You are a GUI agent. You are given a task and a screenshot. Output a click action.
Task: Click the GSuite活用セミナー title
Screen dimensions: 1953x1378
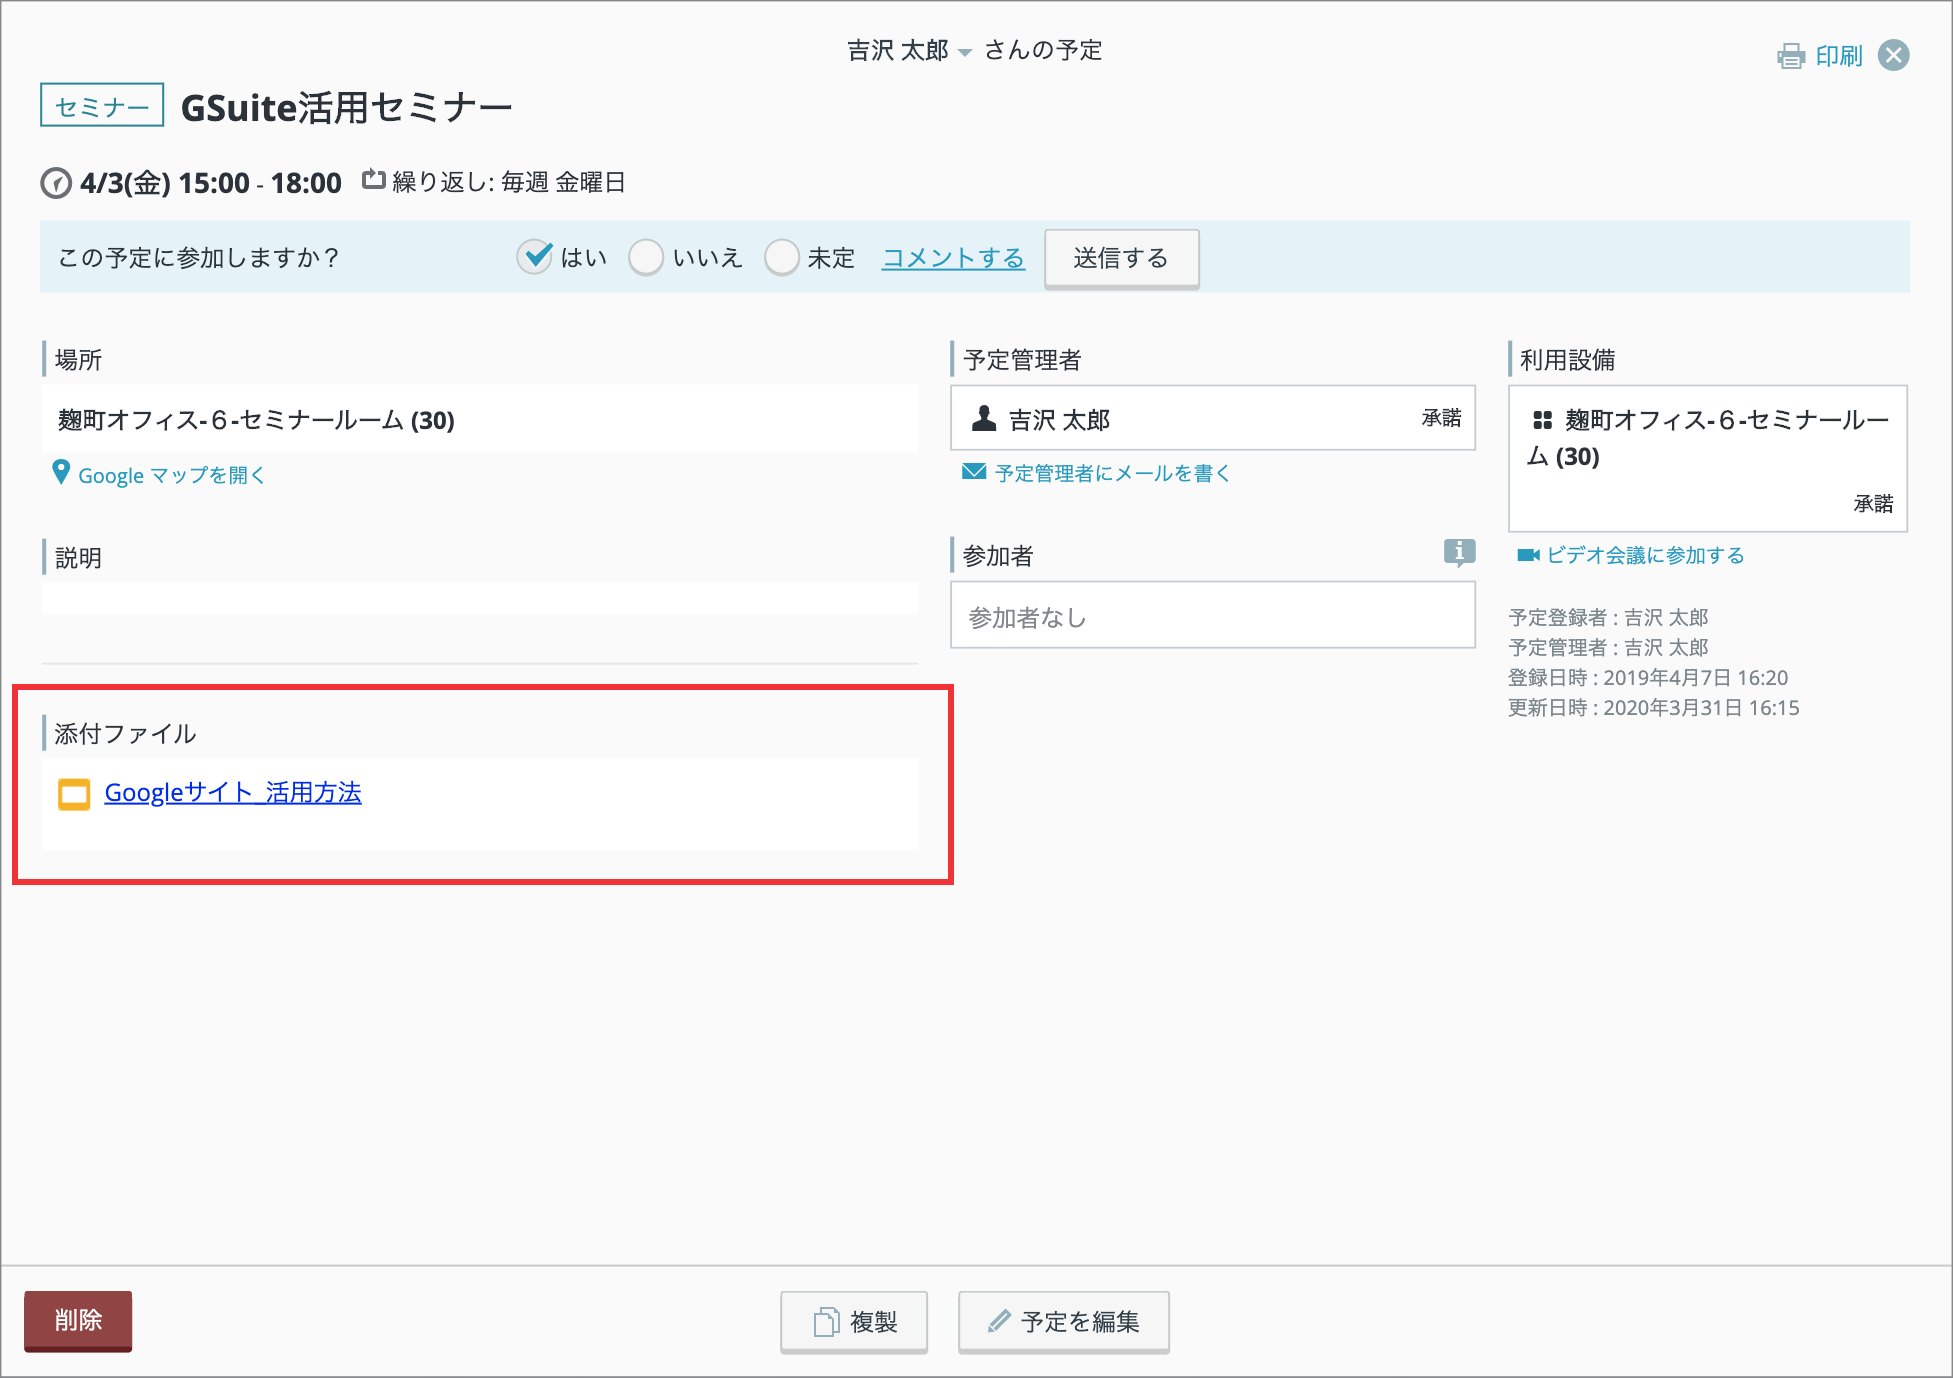point(346,107)
